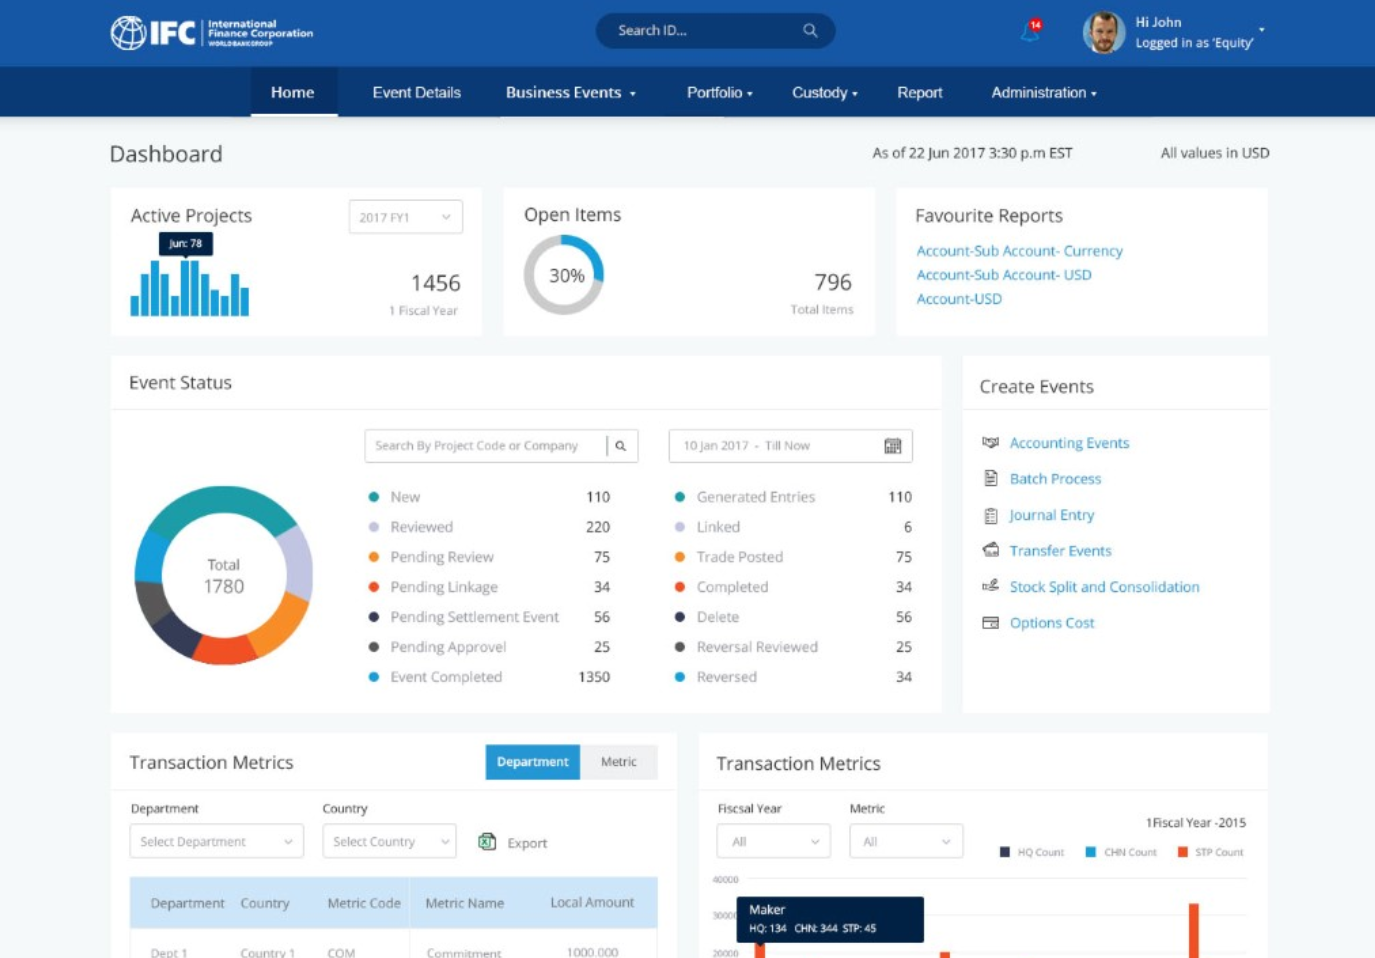Switch to Metric view toggle
Screen dimensions: 1375x958
[x=618, y=762]
